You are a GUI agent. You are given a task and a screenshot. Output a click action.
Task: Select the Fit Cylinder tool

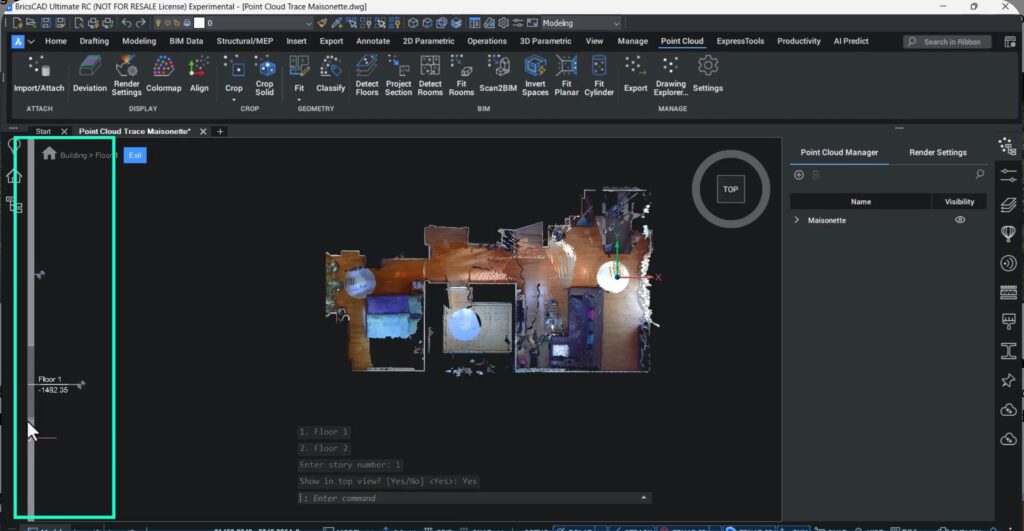pos(599,76)
